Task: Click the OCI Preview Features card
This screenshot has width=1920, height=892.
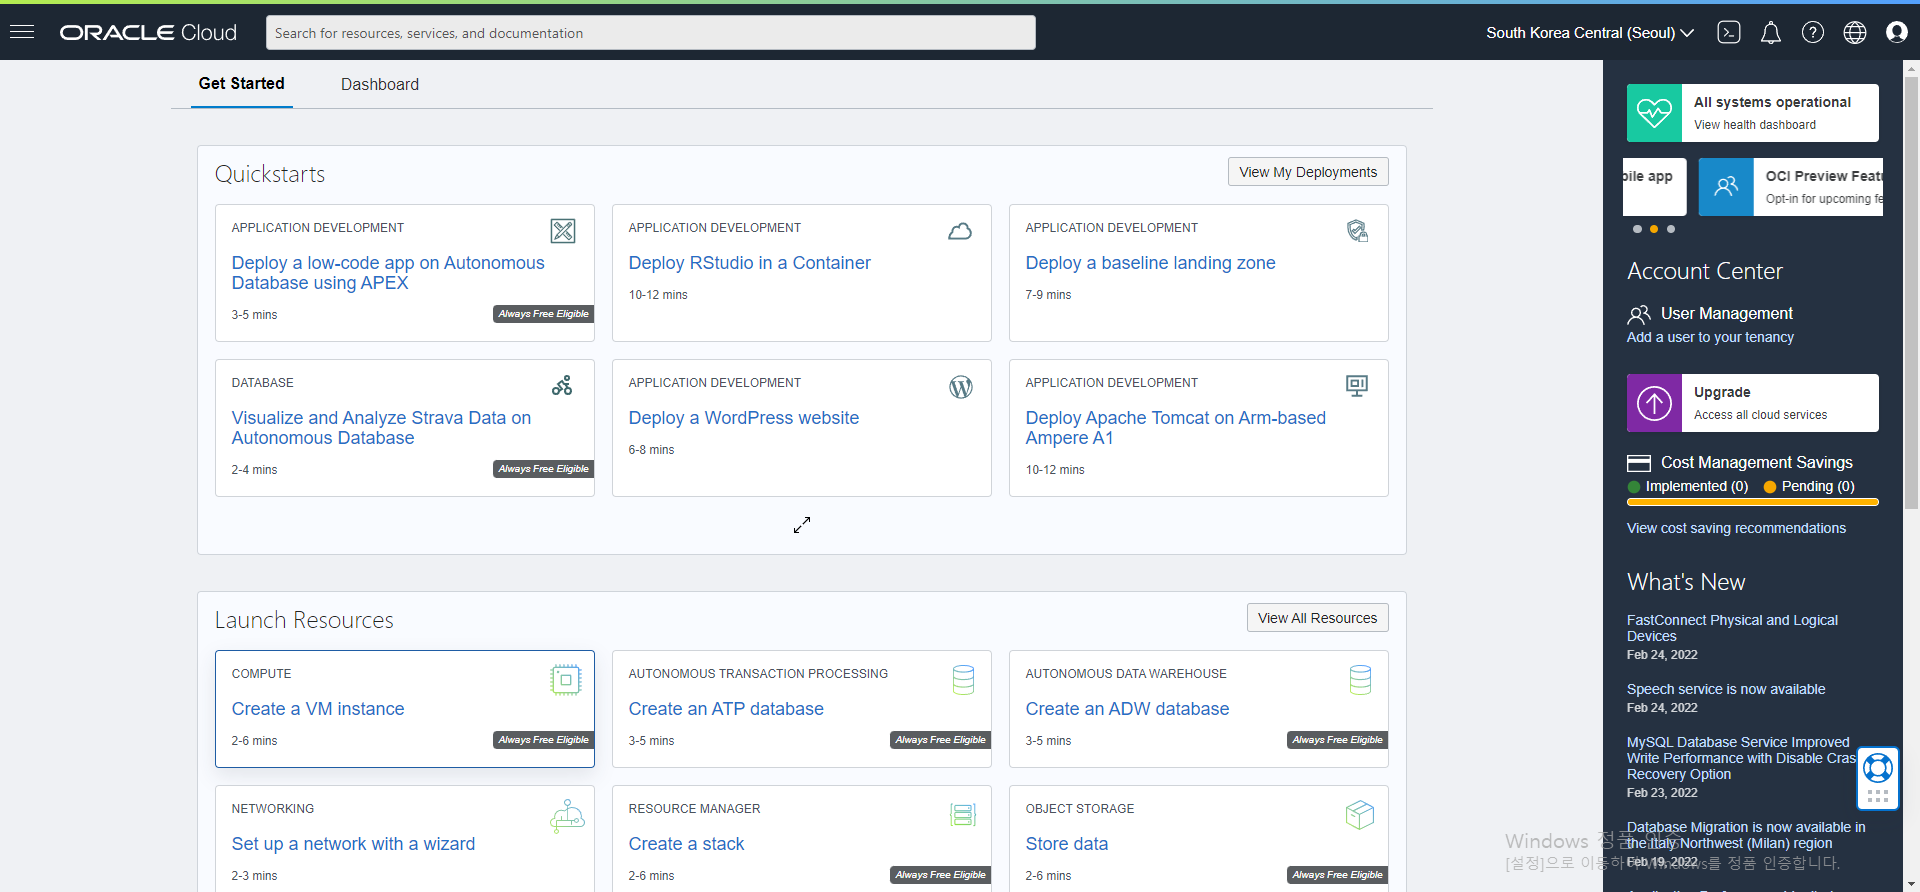Action: (x=1791, y=187)
